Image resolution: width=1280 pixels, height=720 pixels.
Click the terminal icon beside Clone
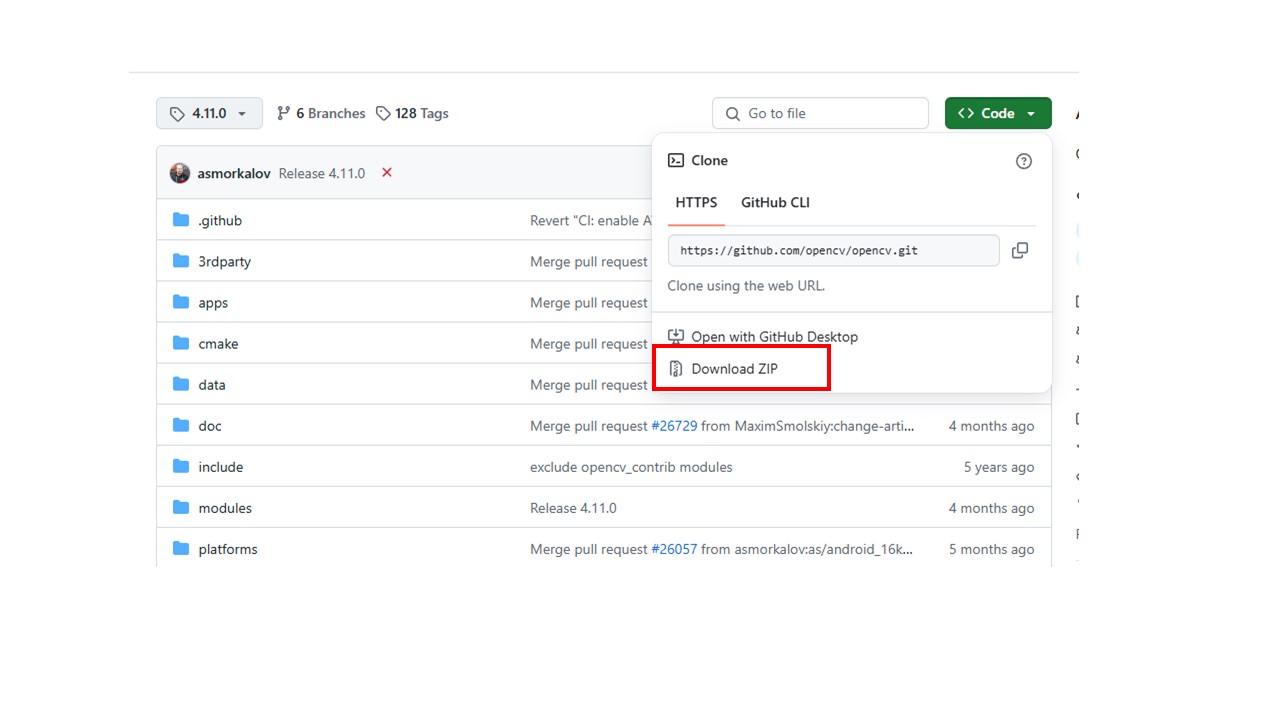(676, 160)
